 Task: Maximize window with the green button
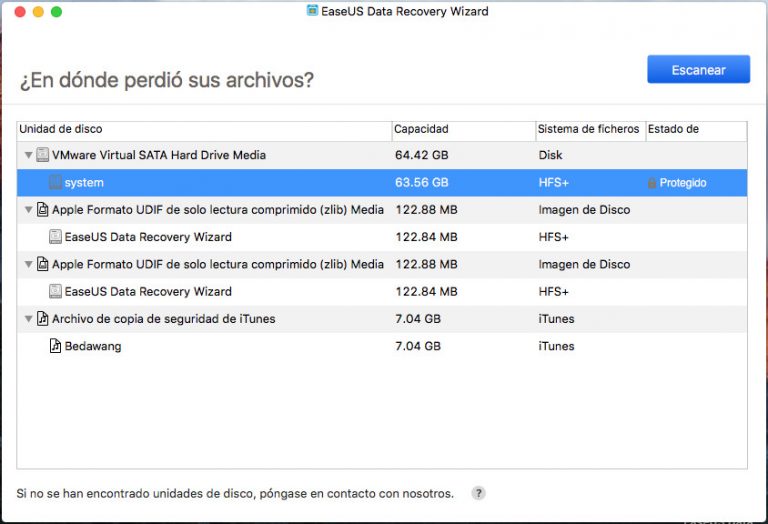(x=56, y=11)
